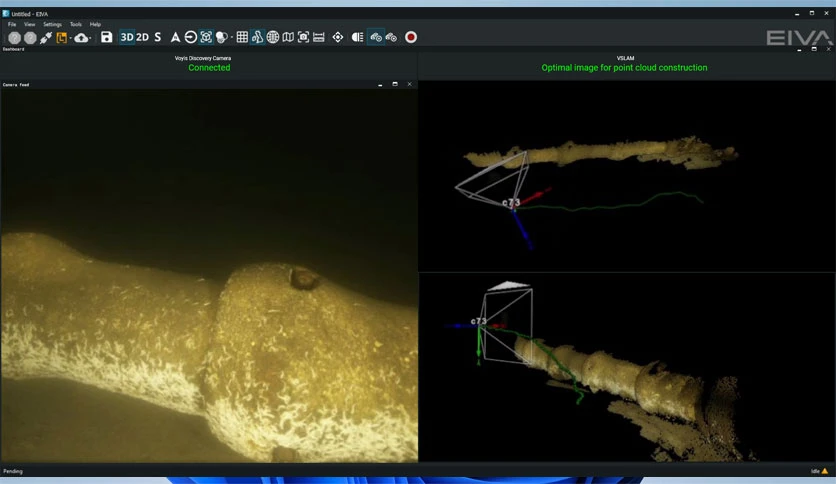Click the folded map icon
The image size is (836, 484).
point(288,37)
